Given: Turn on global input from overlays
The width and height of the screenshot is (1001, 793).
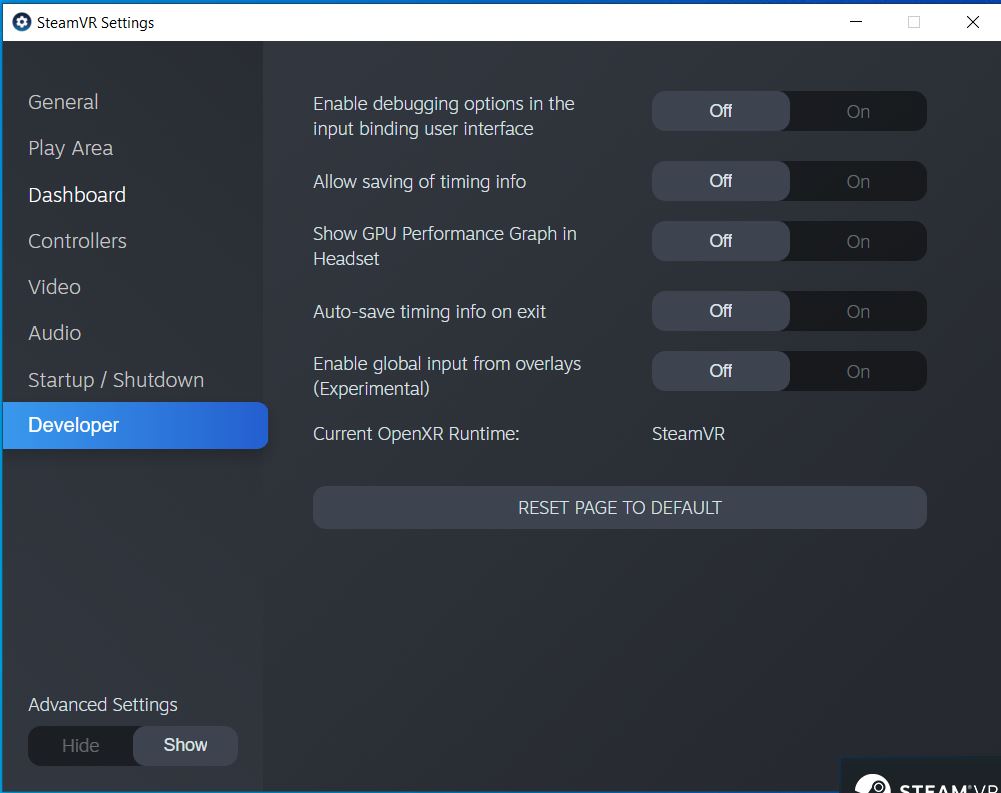Looking at the screenshot, I should pos(858,371).
